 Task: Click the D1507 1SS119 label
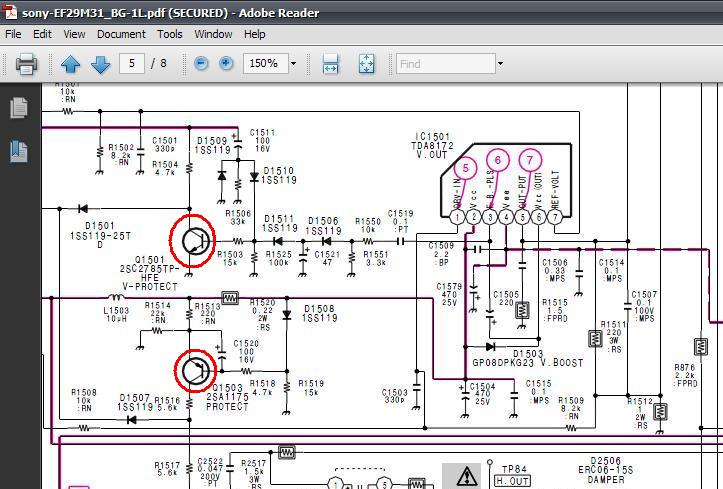pos(134,402)
